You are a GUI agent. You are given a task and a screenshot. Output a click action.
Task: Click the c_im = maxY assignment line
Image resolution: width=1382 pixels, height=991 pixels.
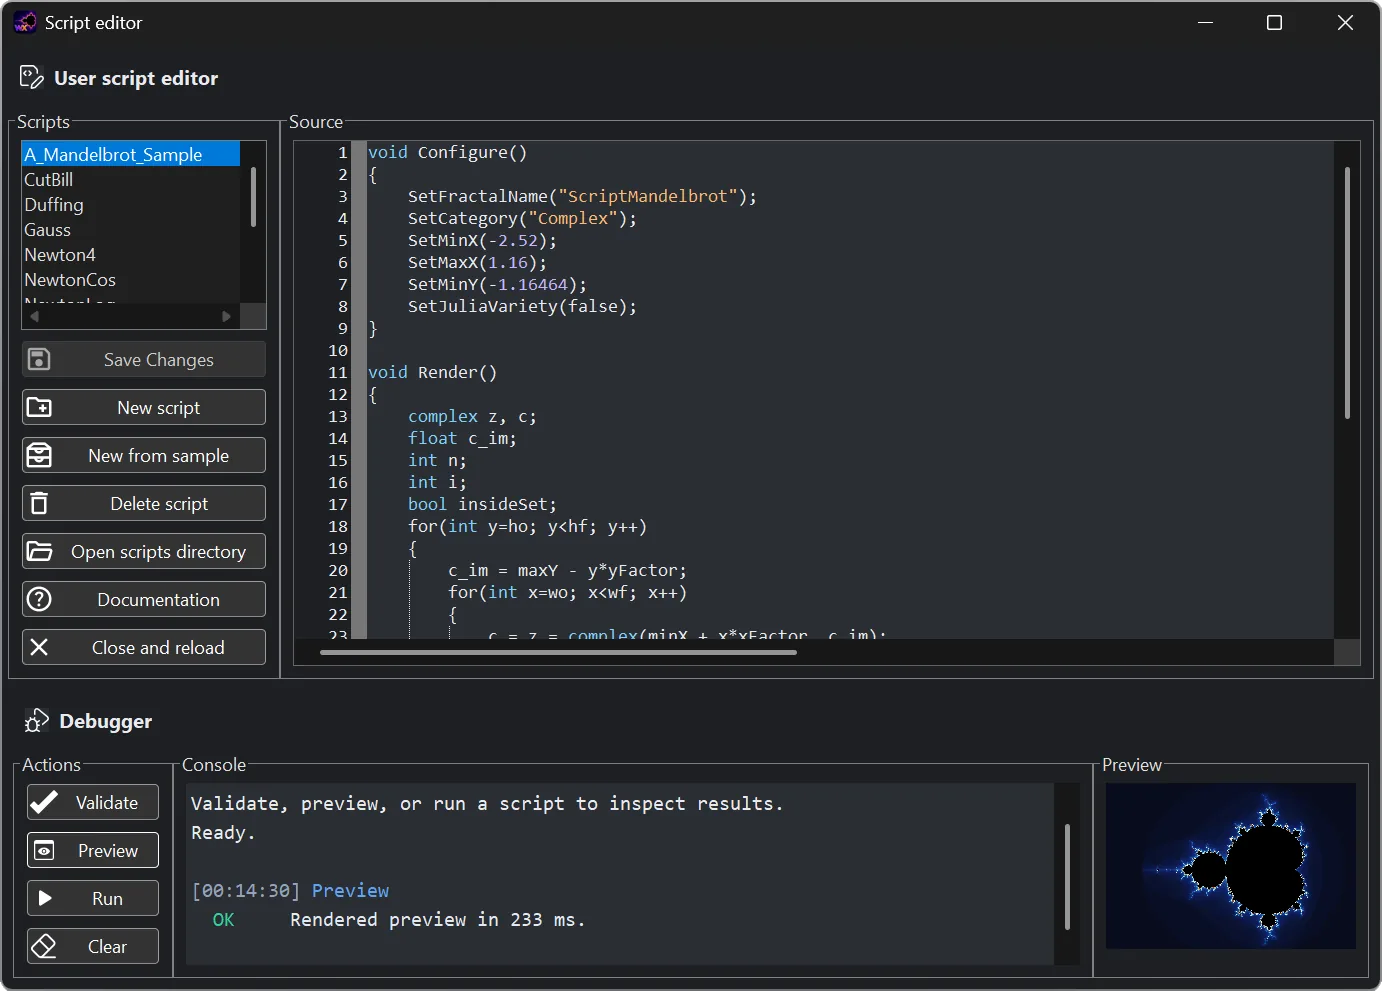(567, 570)
